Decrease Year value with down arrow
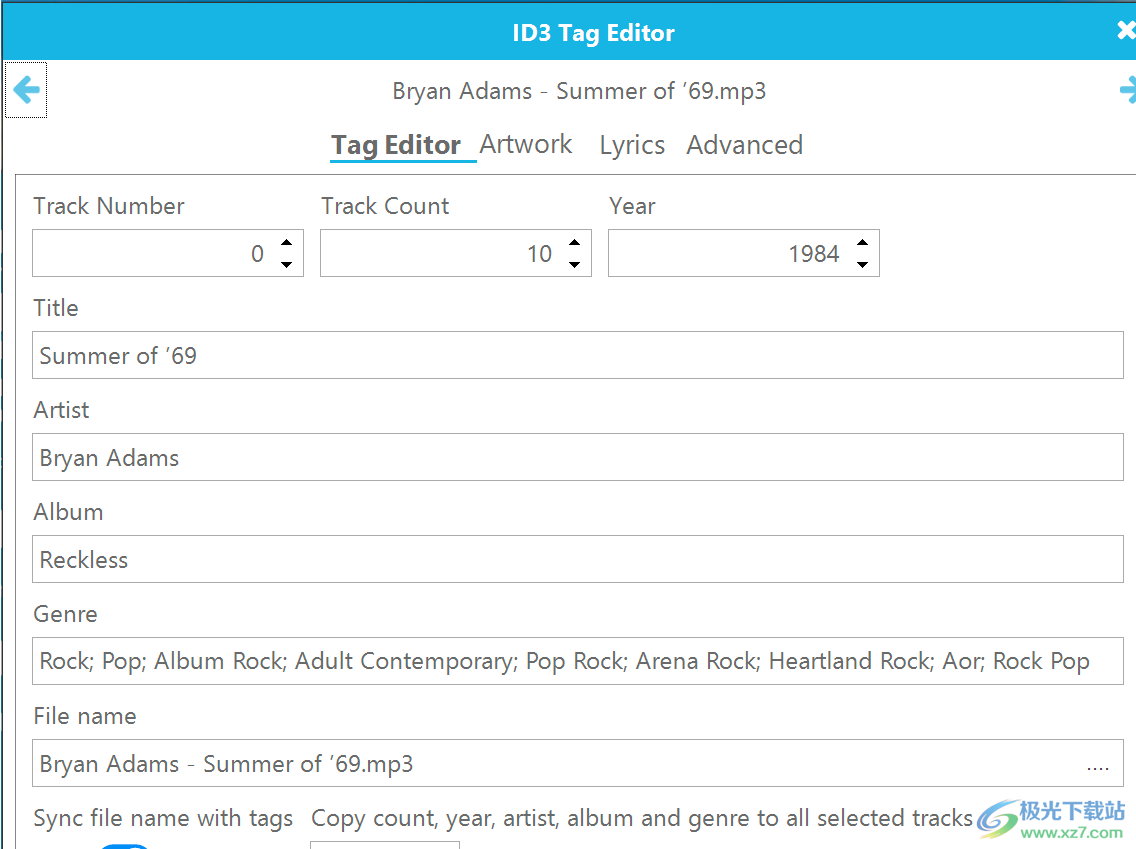Viewport: 1136px width, 849px height. pyautogui.click(x=862, y=264)
